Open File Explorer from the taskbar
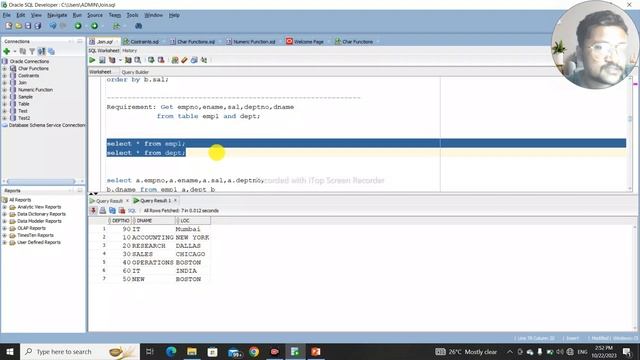The height and width of the screenshot is (360, 640). (192, 351)
